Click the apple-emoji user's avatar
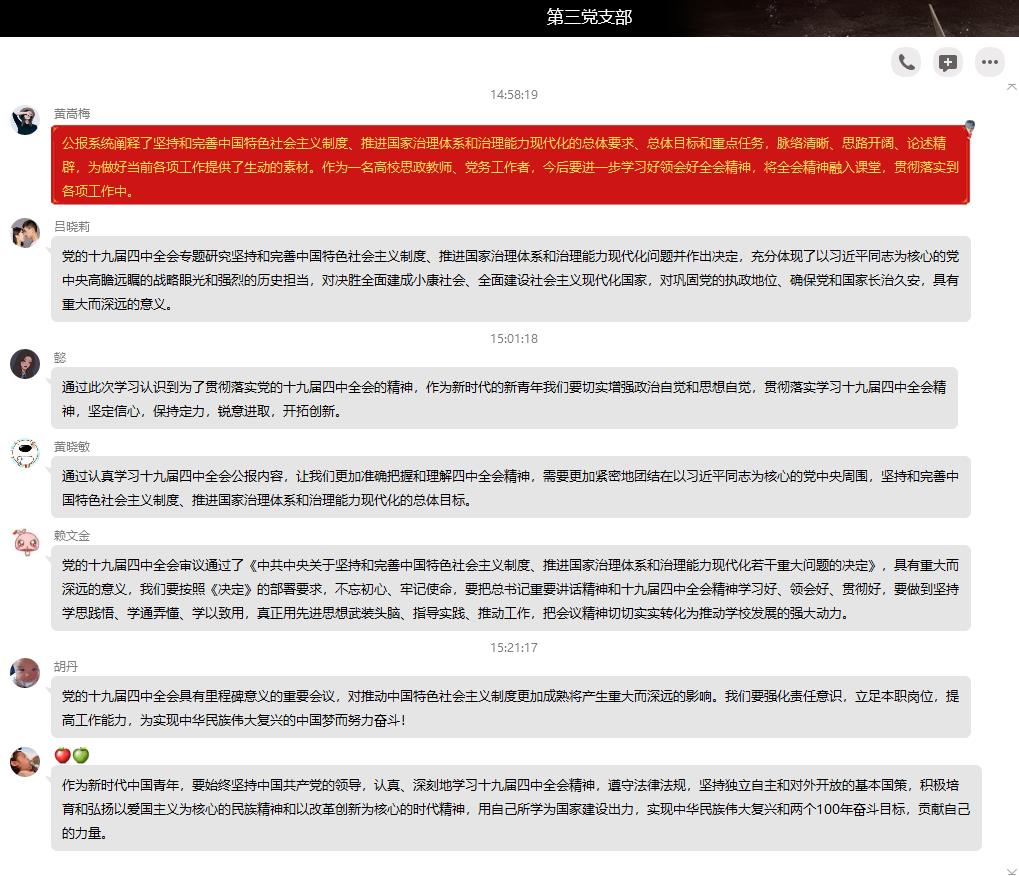Image resolution: width=1019 pixels, height=876 pixels. click(x=25, y=761)
